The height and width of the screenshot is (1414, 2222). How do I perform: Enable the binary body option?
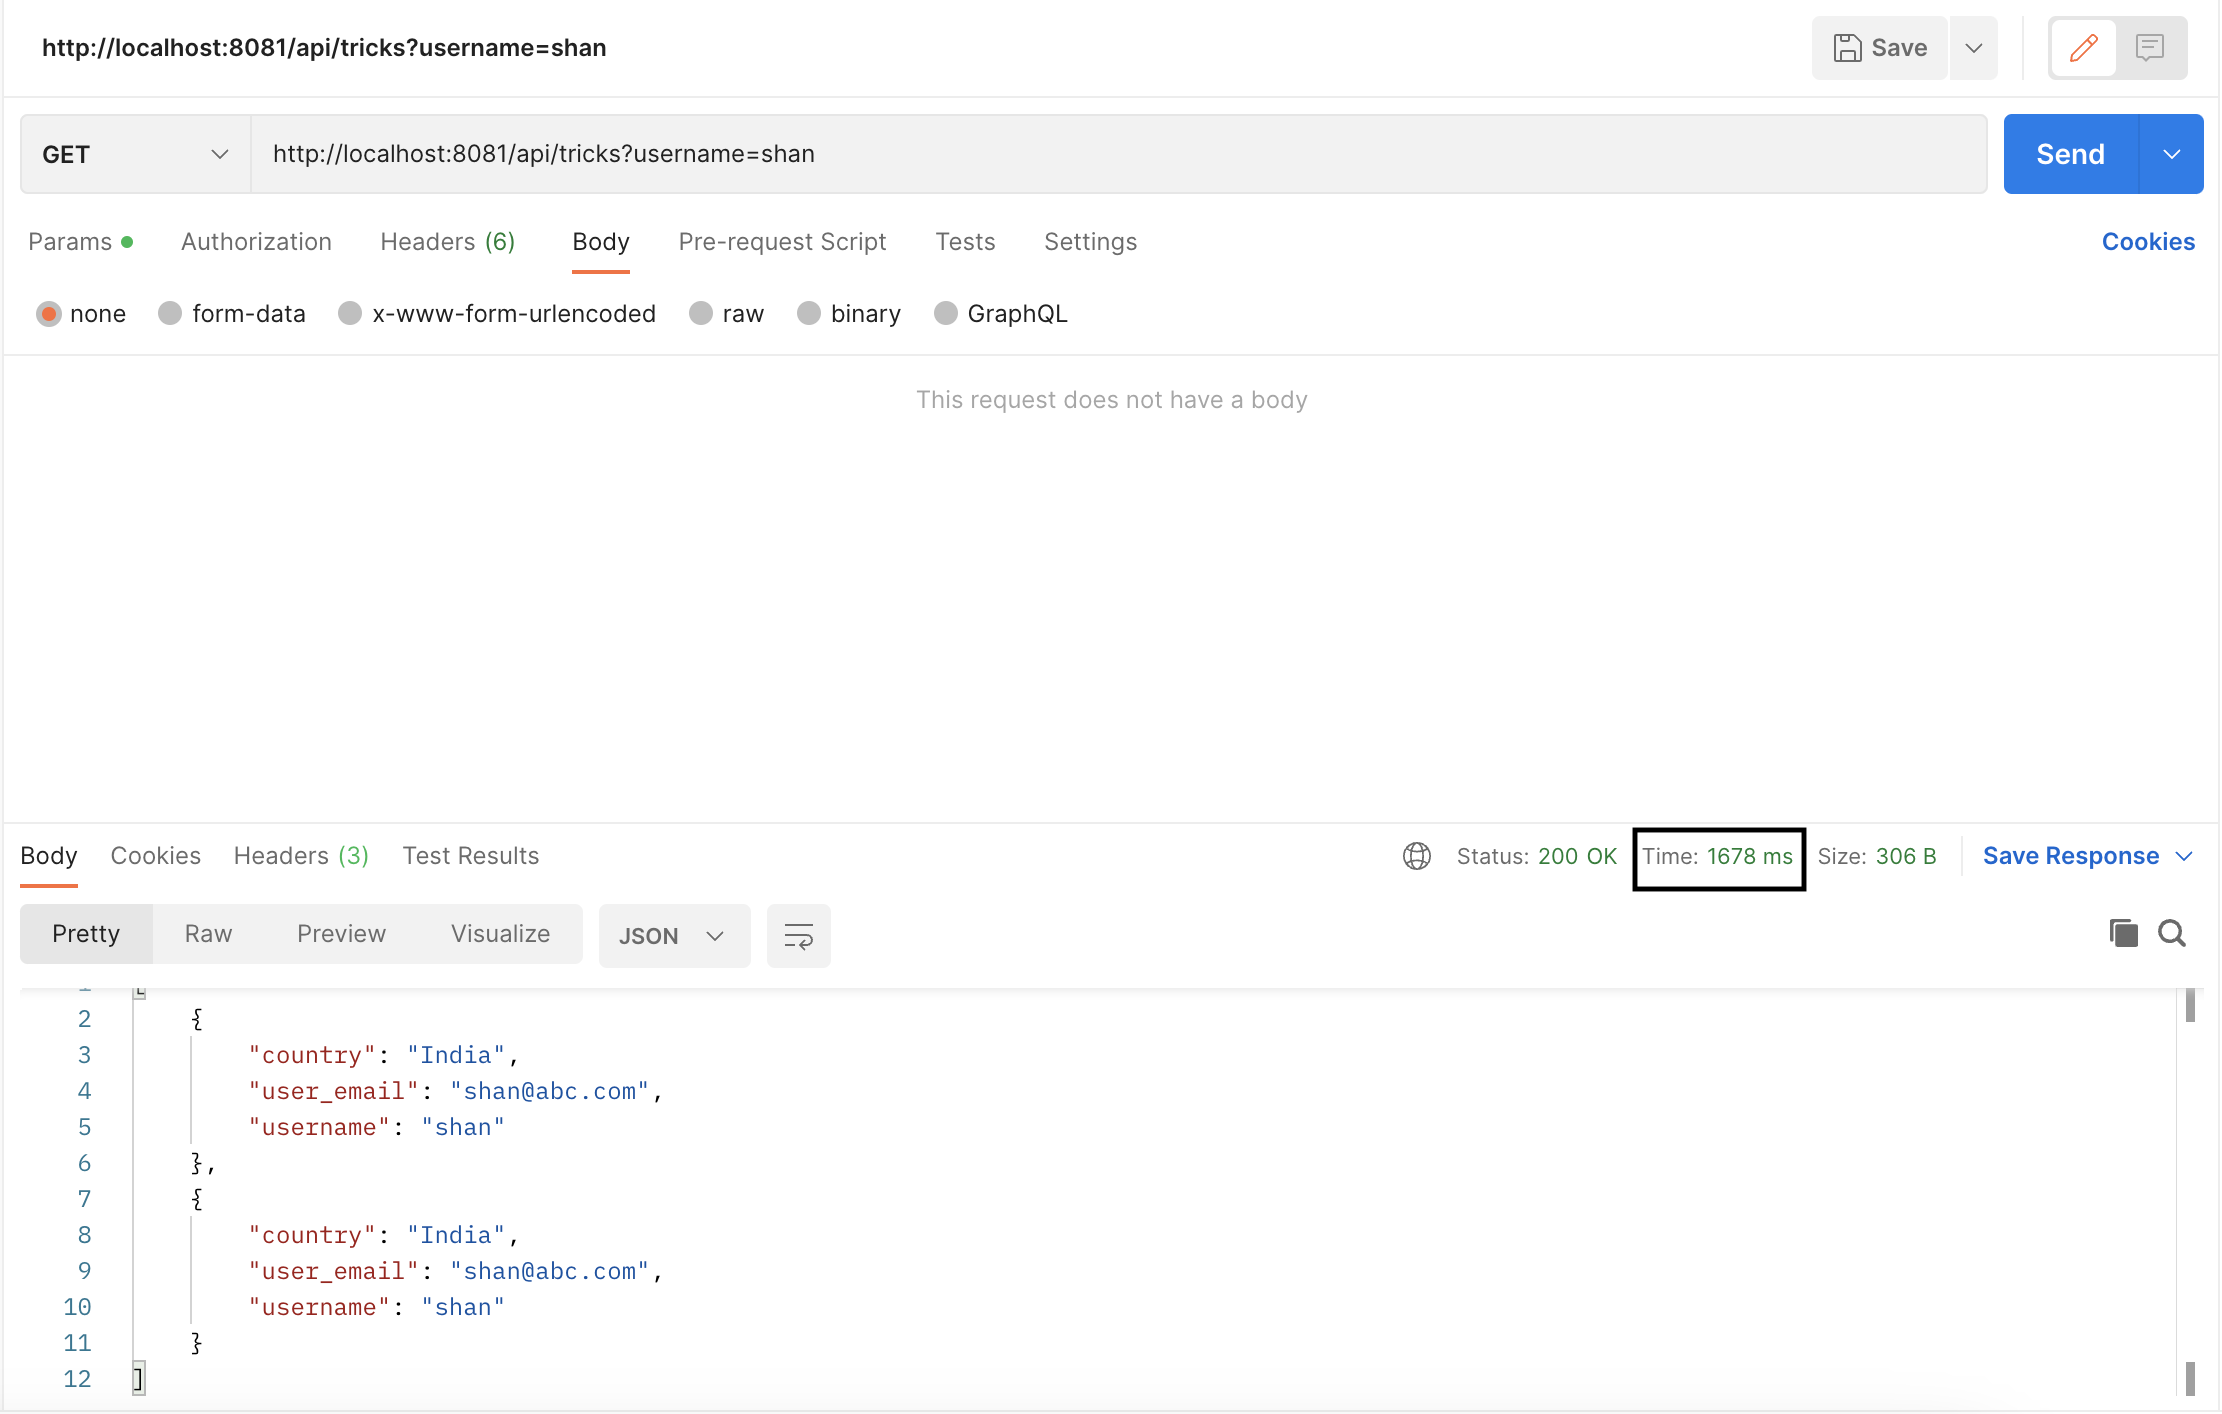click(x=809, y=314)
